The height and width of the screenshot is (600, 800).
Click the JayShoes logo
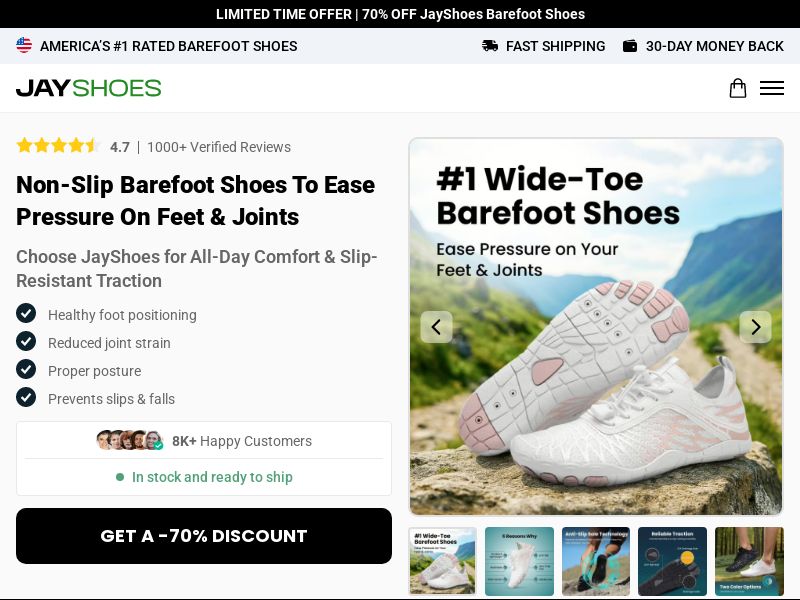88,88
